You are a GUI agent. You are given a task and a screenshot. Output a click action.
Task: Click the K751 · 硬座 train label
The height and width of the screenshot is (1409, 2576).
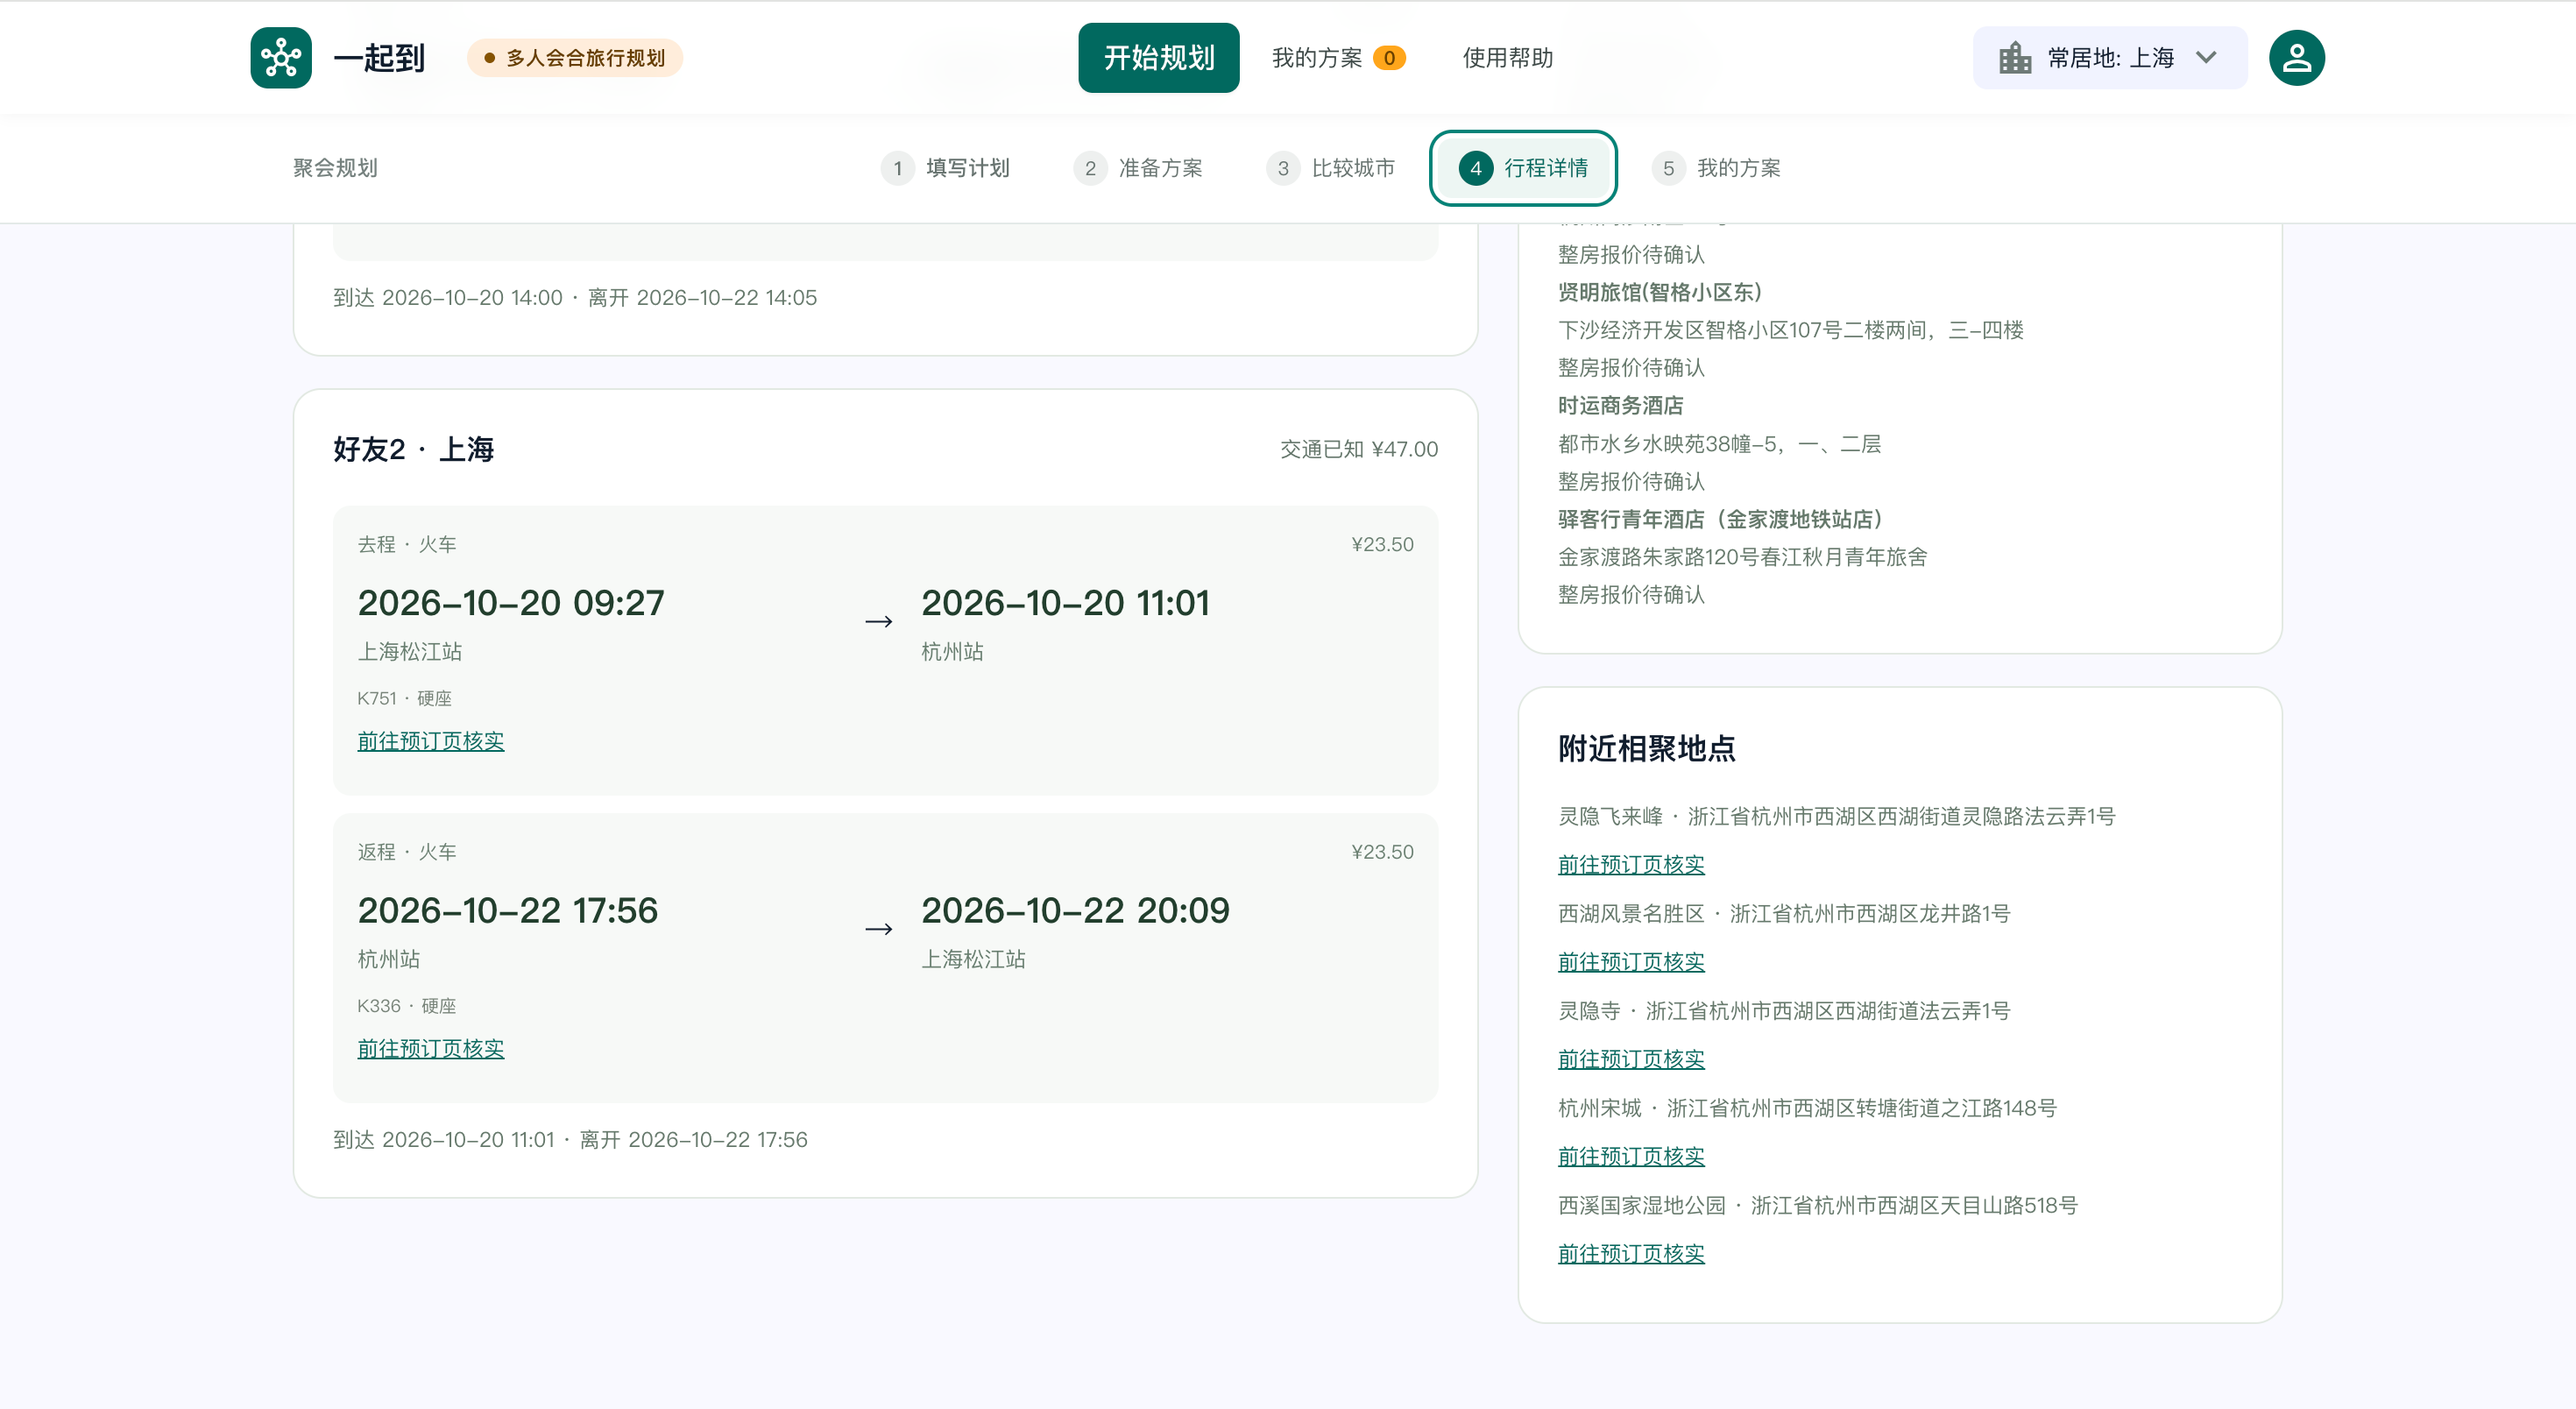point(404,698)
